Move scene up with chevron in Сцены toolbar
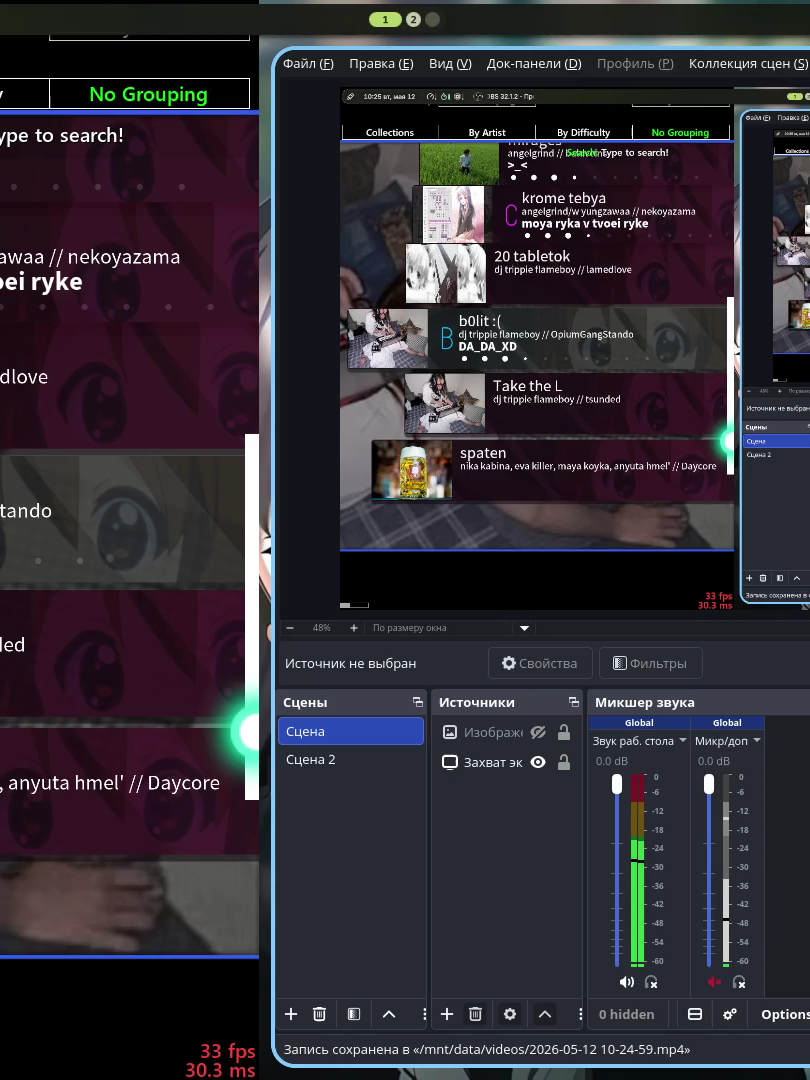810x1080 pixels. [388, 1014]
